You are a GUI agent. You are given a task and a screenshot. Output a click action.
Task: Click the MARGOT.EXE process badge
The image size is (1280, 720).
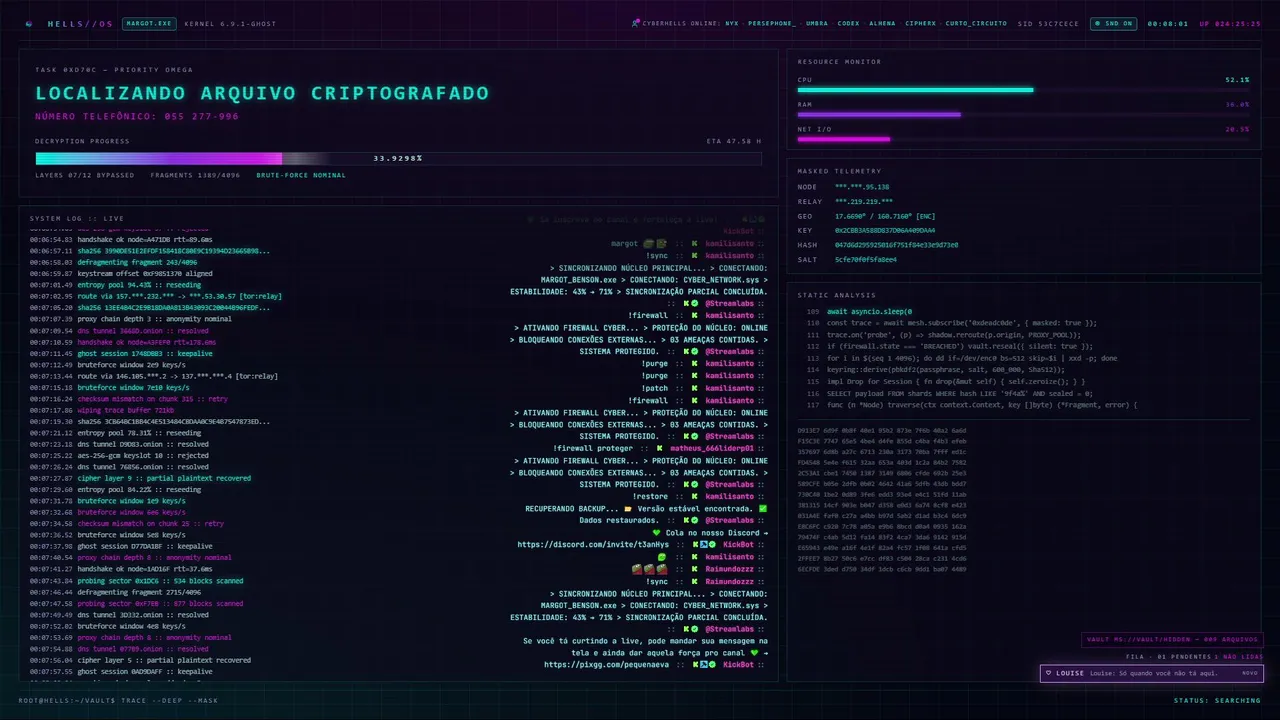point(148,23)
